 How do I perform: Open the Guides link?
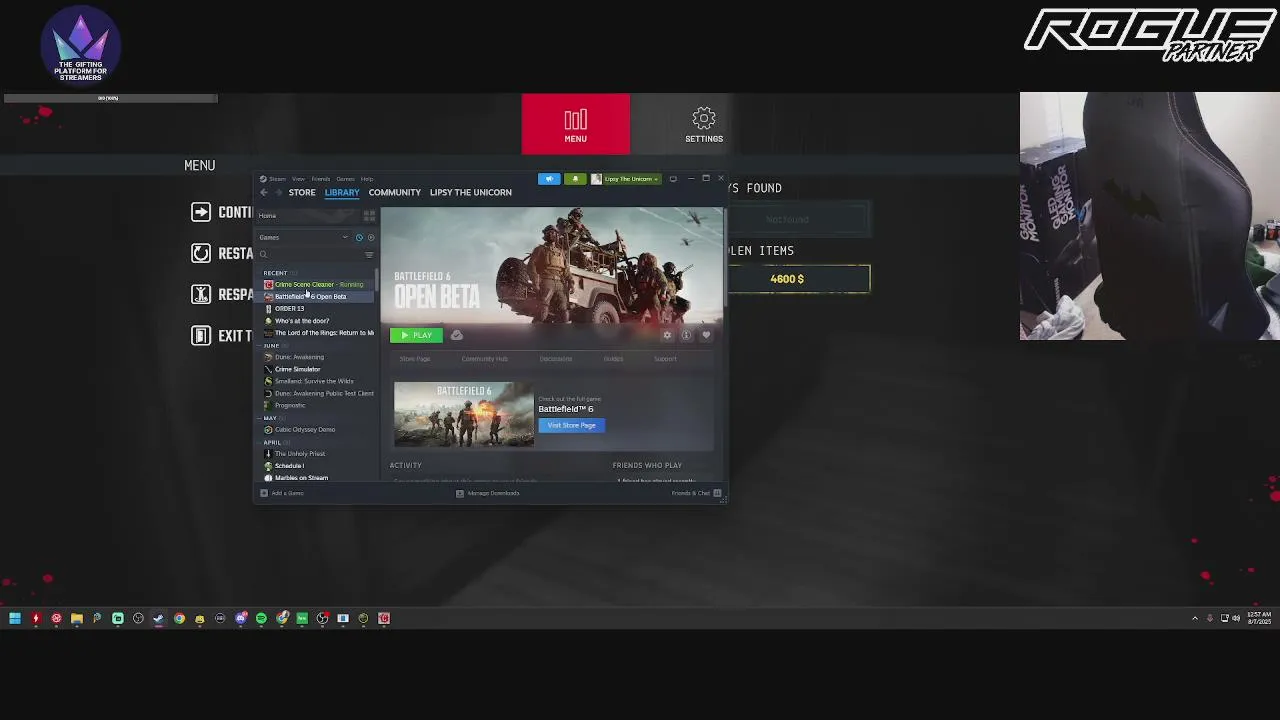[x=613, y=359]
